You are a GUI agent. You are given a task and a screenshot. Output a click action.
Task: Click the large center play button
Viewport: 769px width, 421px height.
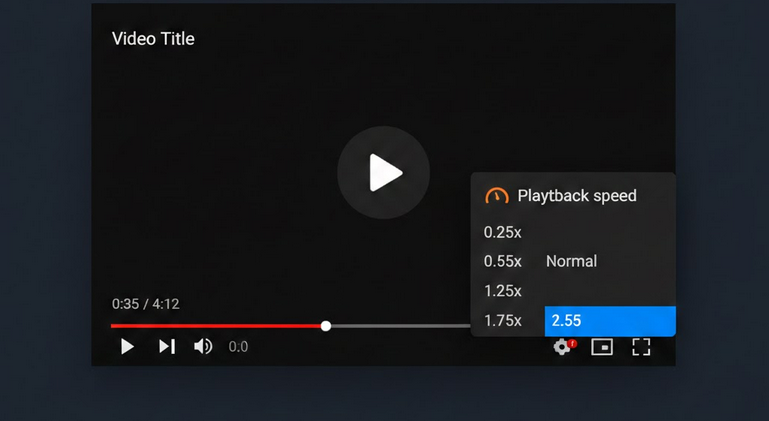pos(384,173)
